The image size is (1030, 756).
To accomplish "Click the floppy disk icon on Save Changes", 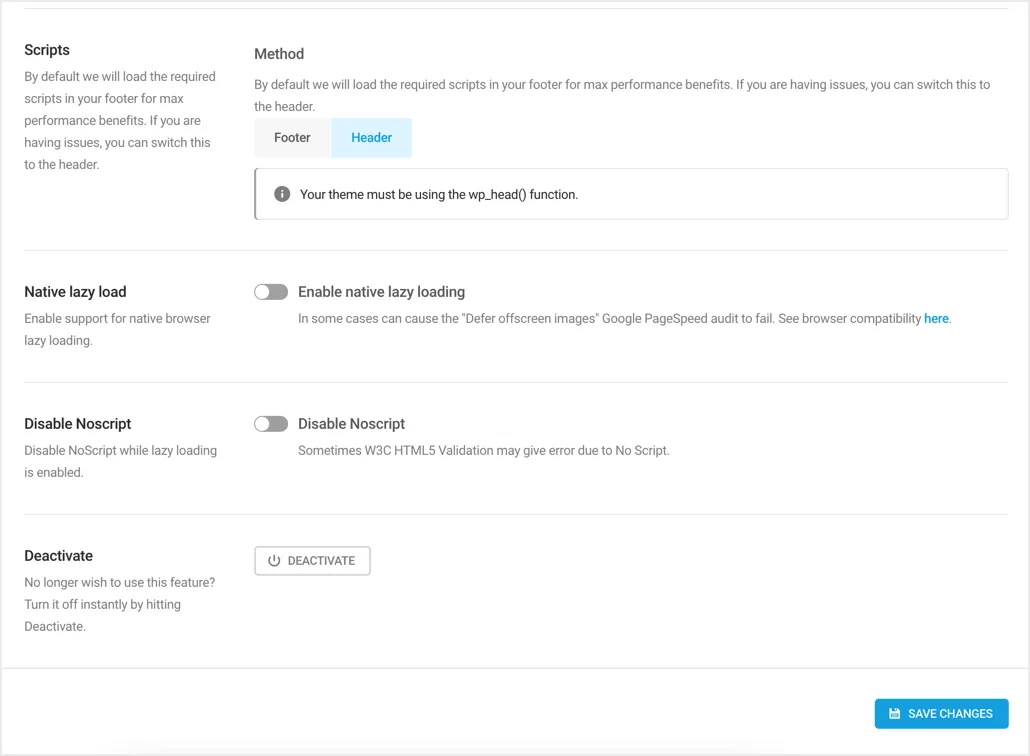I will (x=895, y=714).
